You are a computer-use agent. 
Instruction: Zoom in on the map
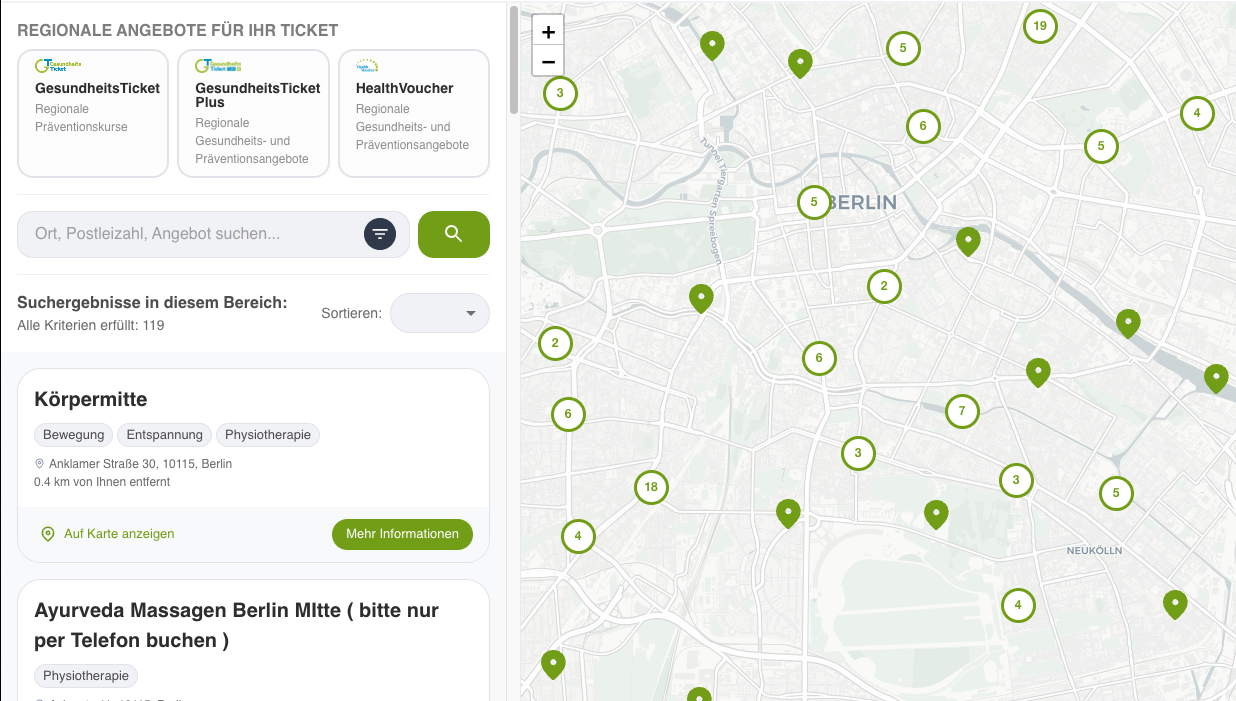[x=548, y=32]
